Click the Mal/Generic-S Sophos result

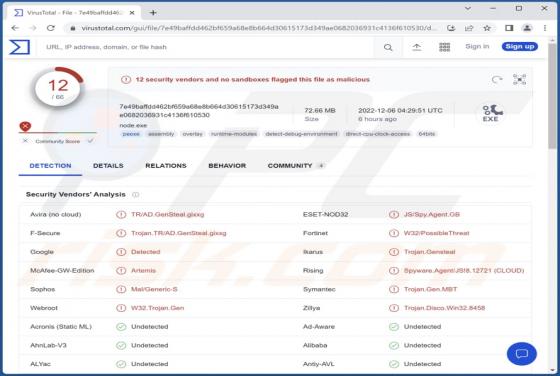pos(154,289)
